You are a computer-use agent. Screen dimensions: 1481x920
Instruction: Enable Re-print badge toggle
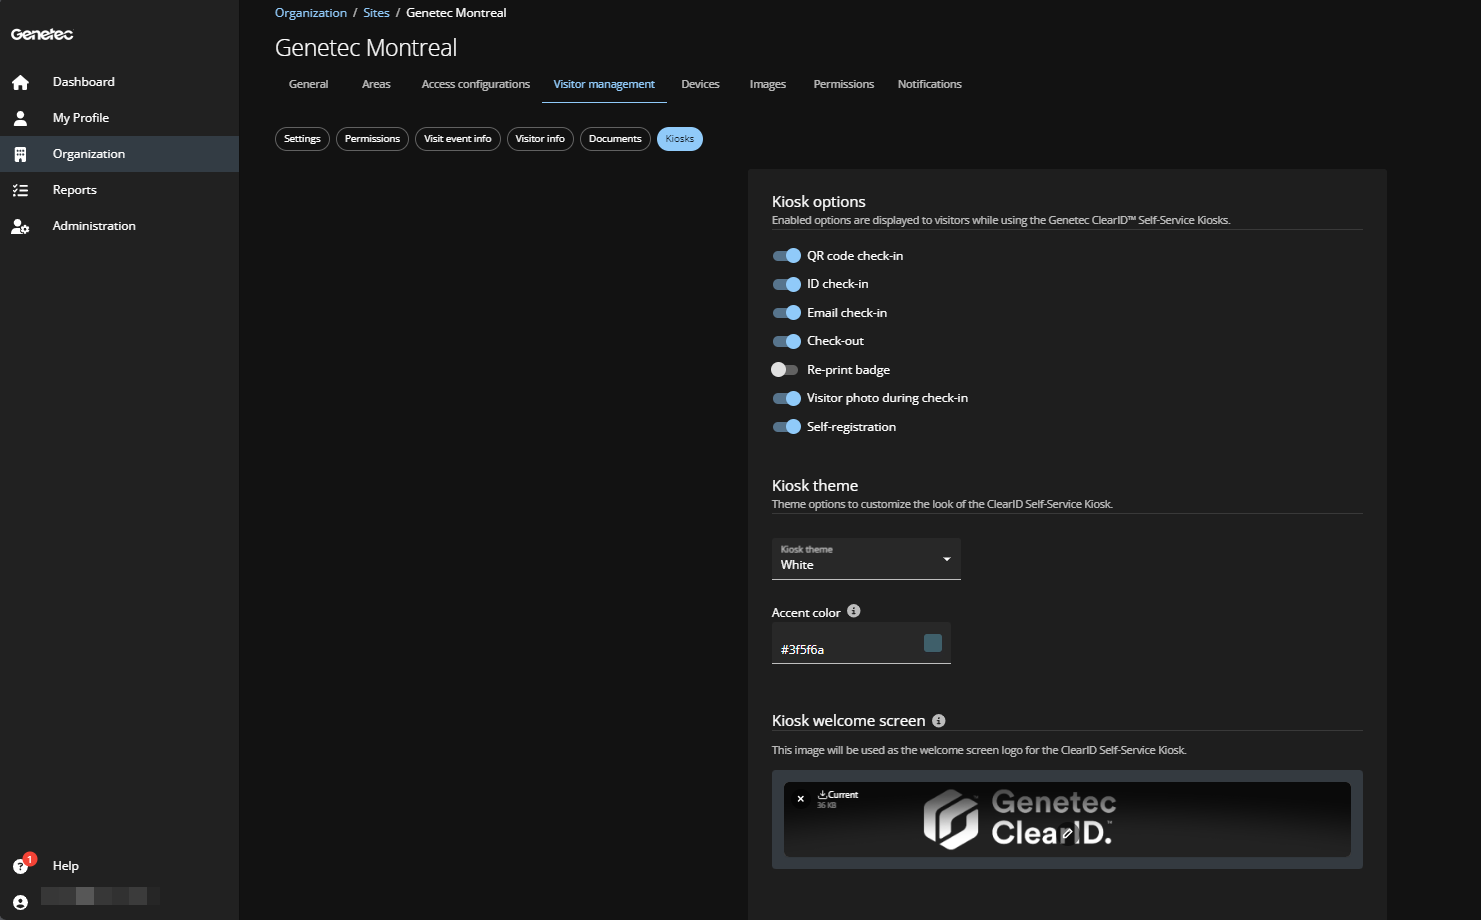785,370
